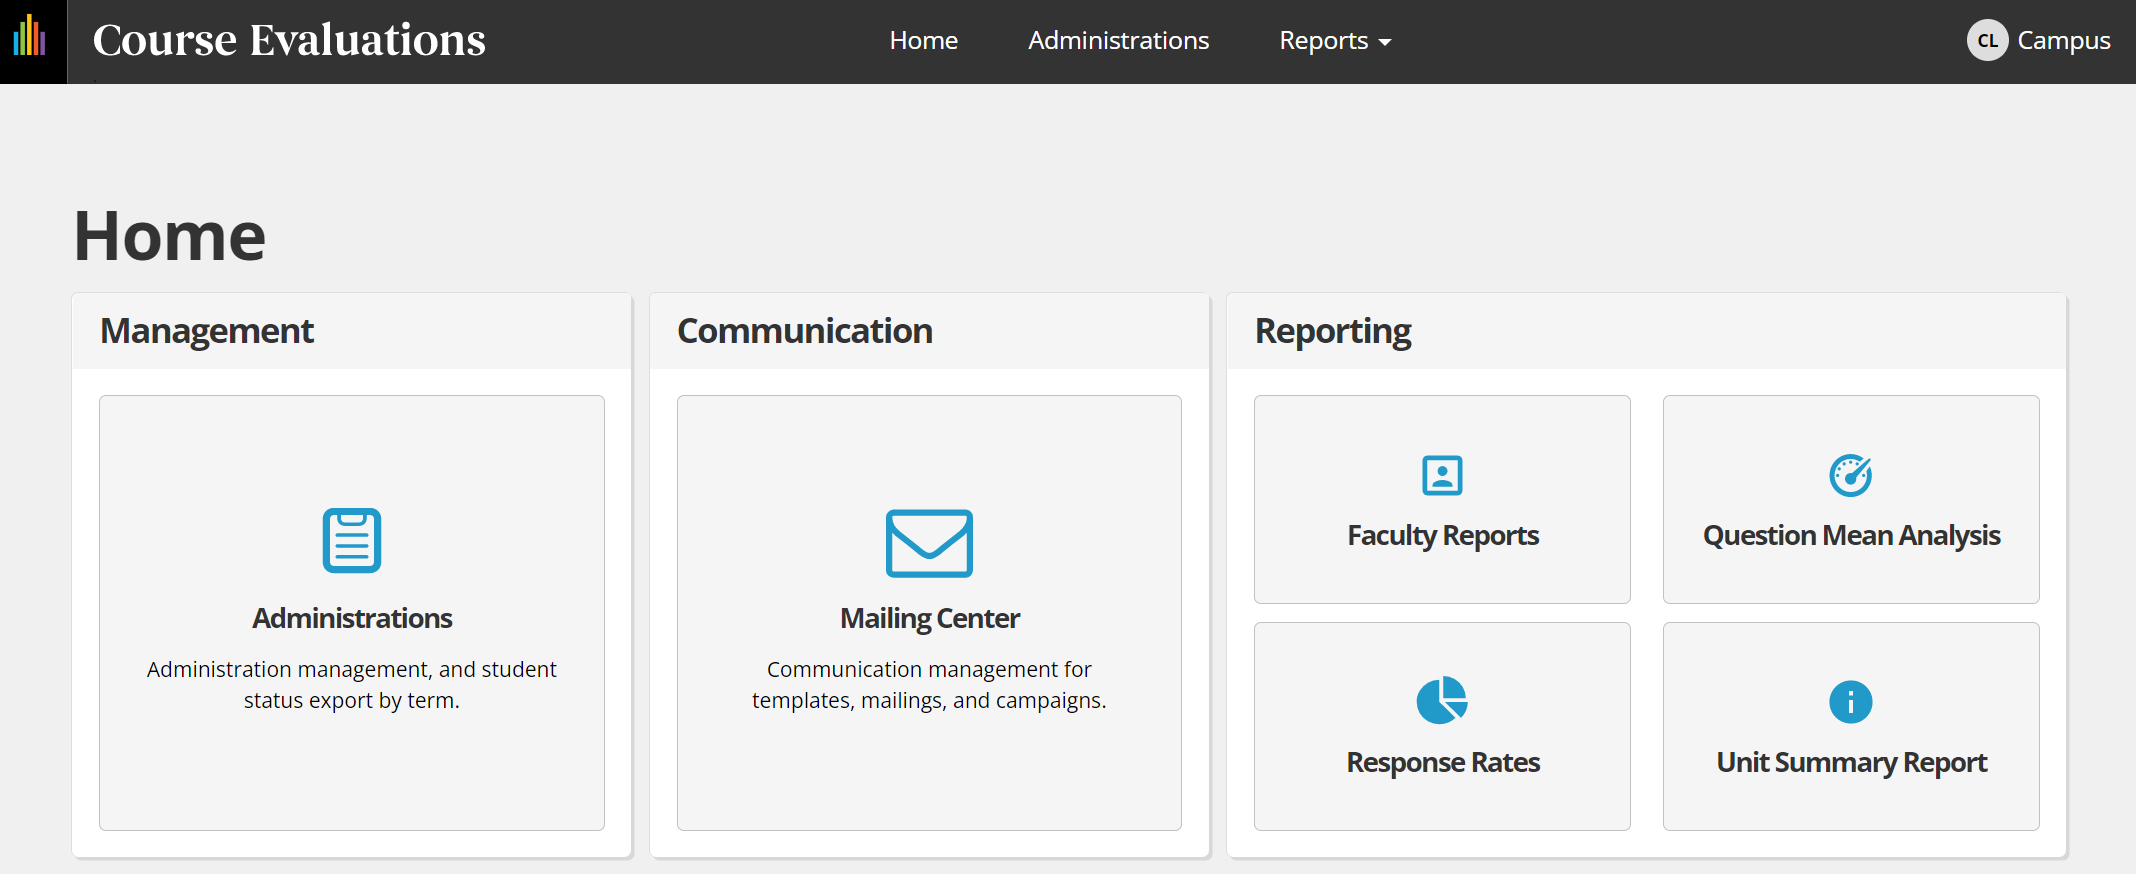2136x874 pixels.
Task: Click the large Home page heading
Action: tap(170, 236)
